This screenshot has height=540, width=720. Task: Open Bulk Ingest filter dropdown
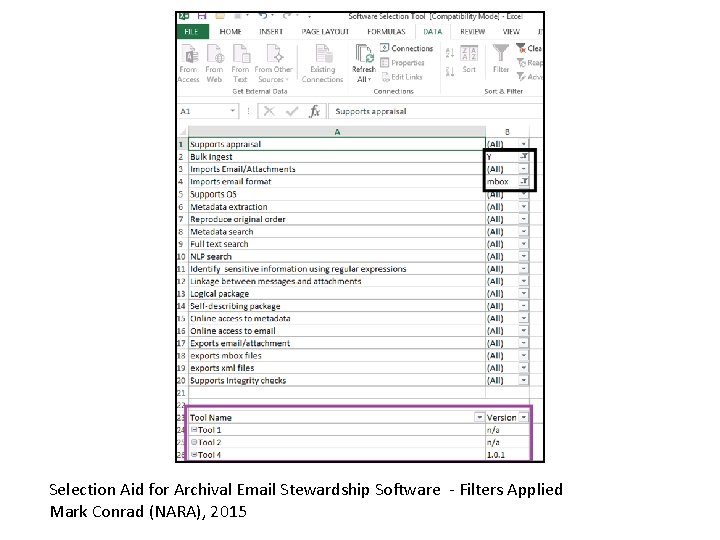(523, 157)
